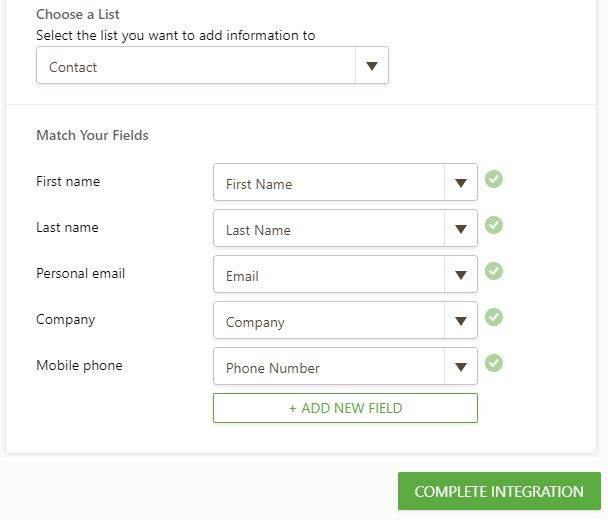Viewport: 608px width, 520px height.
Task: Click the green checkmark beside First Name
Action: (x=494, y=180)
